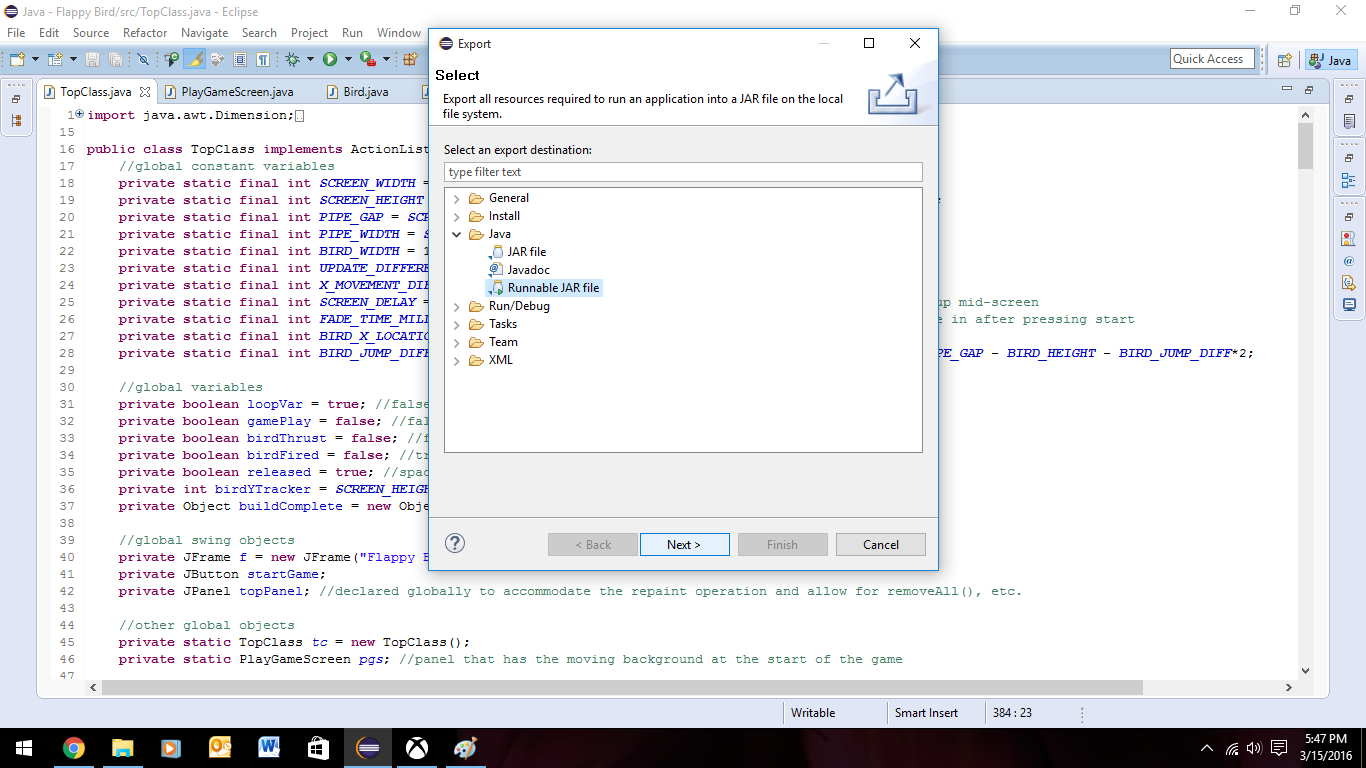Screen dimensions: 1366x768
Task: Expand folded imports on line 1
Action: point(79,114)
